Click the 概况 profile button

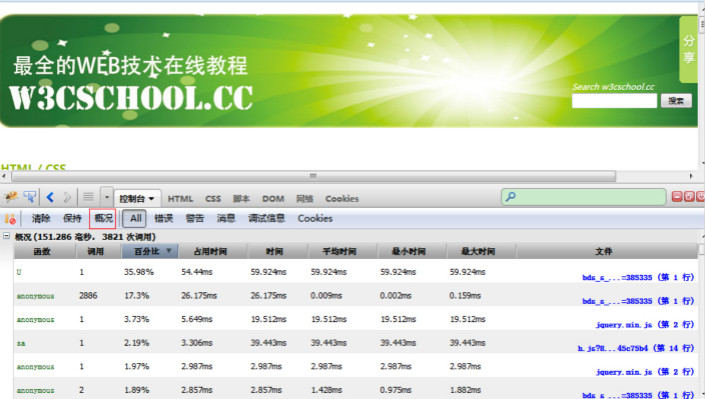(x=103, y=219)
